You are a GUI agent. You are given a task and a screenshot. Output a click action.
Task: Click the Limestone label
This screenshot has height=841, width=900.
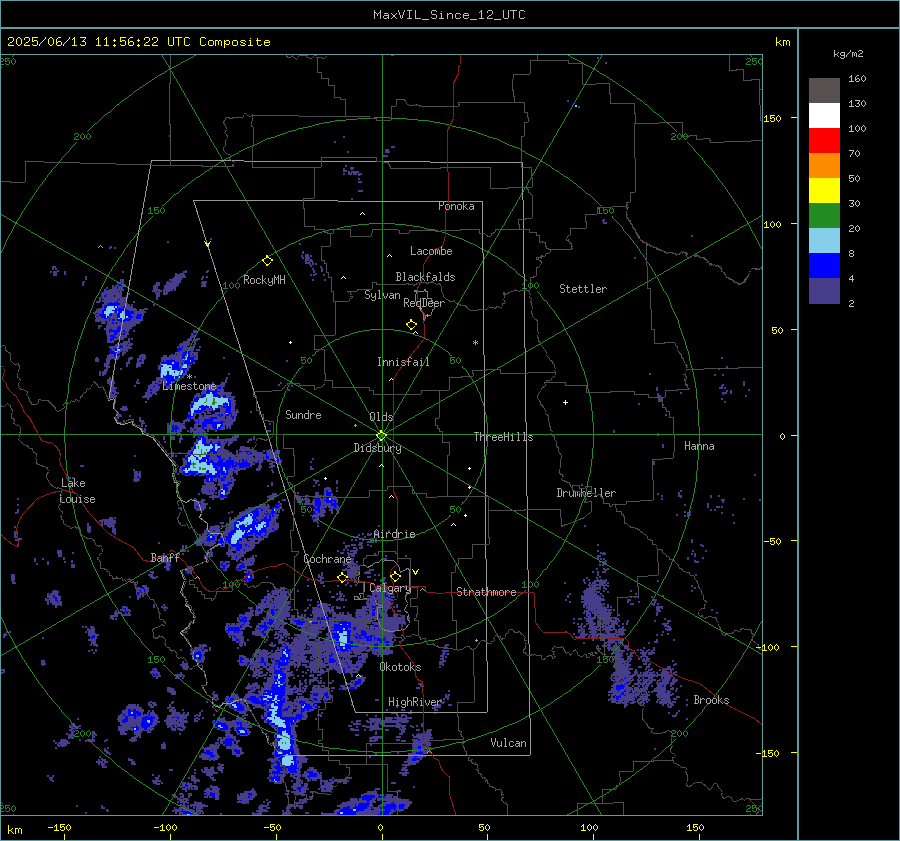point(189,386)
